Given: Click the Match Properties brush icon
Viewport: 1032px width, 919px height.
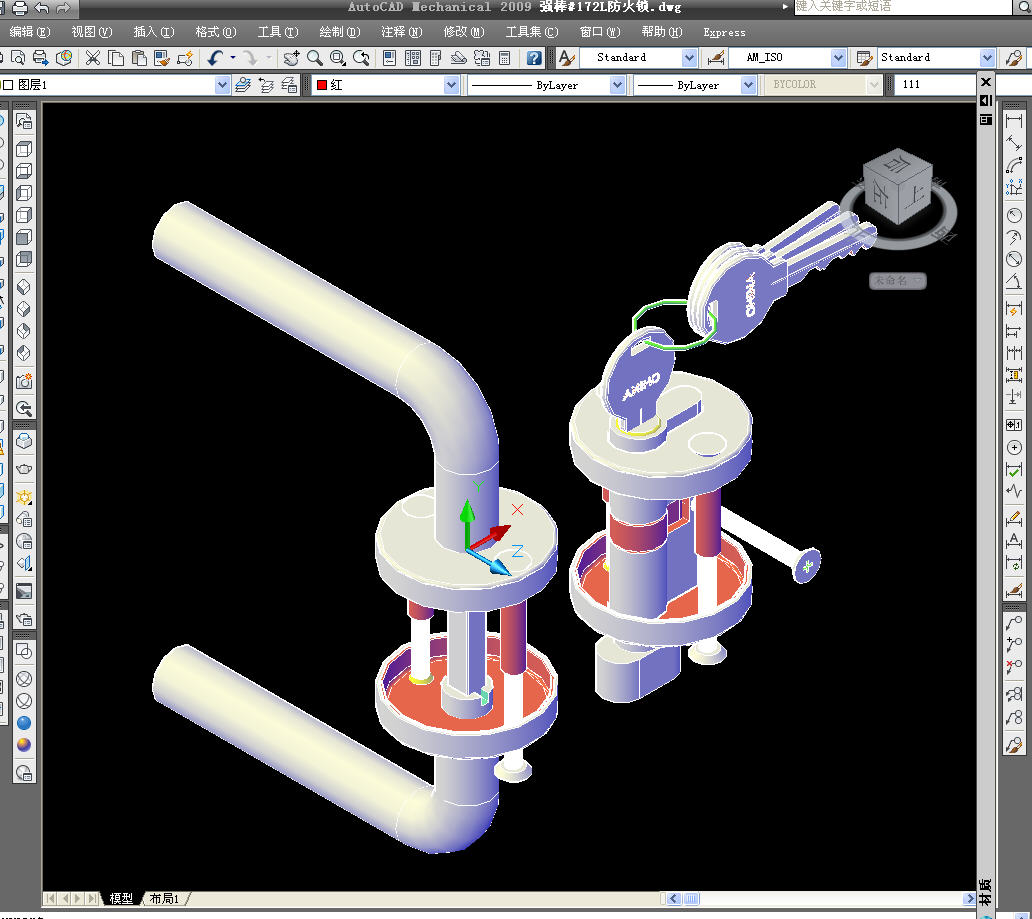Looking at the screenshot, I should (161, 58).
